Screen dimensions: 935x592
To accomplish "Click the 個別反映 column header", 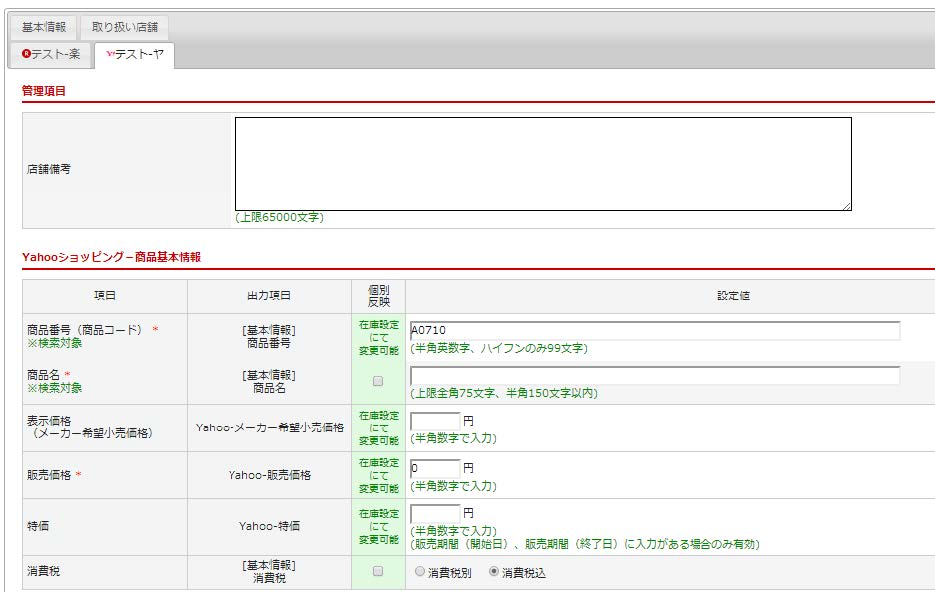I will click(378, 296).
